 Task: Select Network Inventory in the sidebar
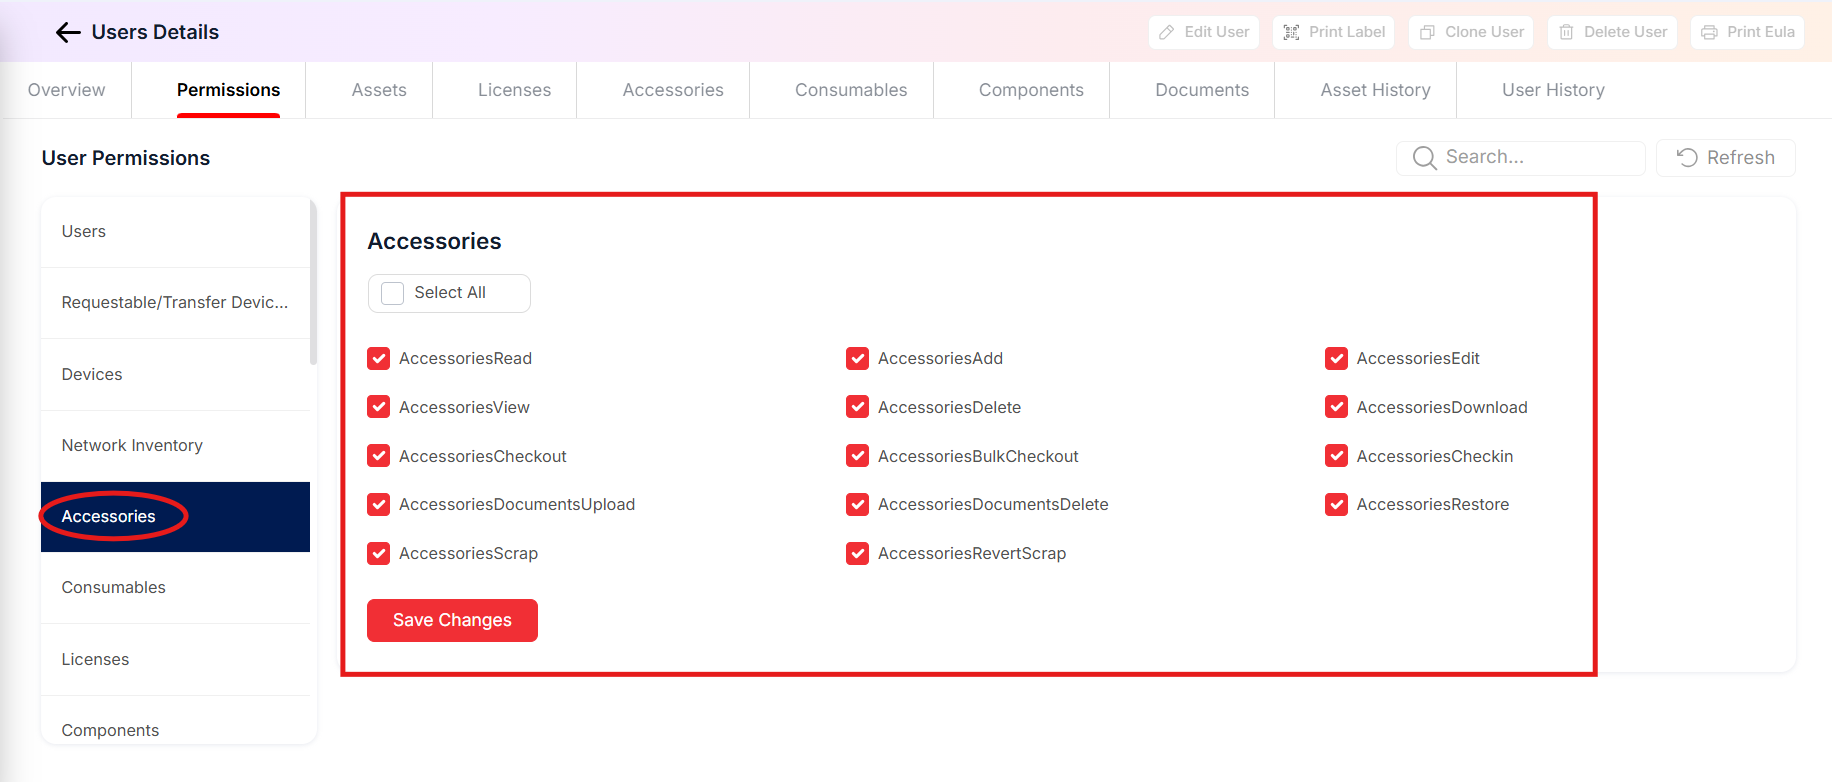pyautogui.click(x=175, y=446)
